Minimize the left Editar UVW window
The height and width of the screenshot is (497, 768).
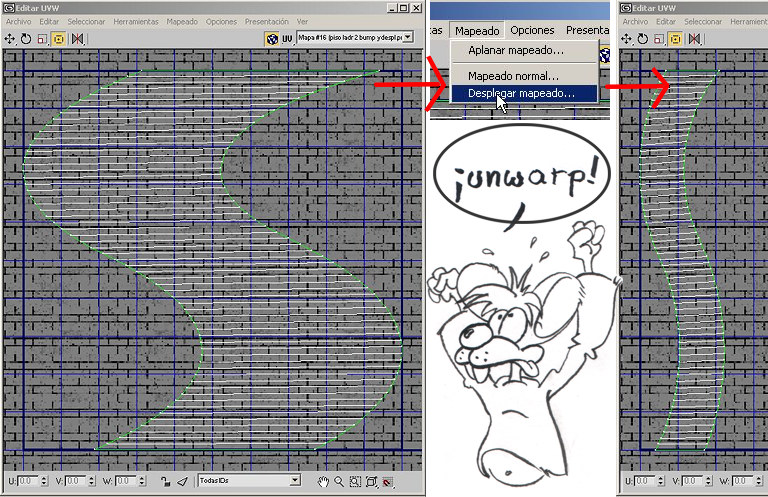coord(392,8)
